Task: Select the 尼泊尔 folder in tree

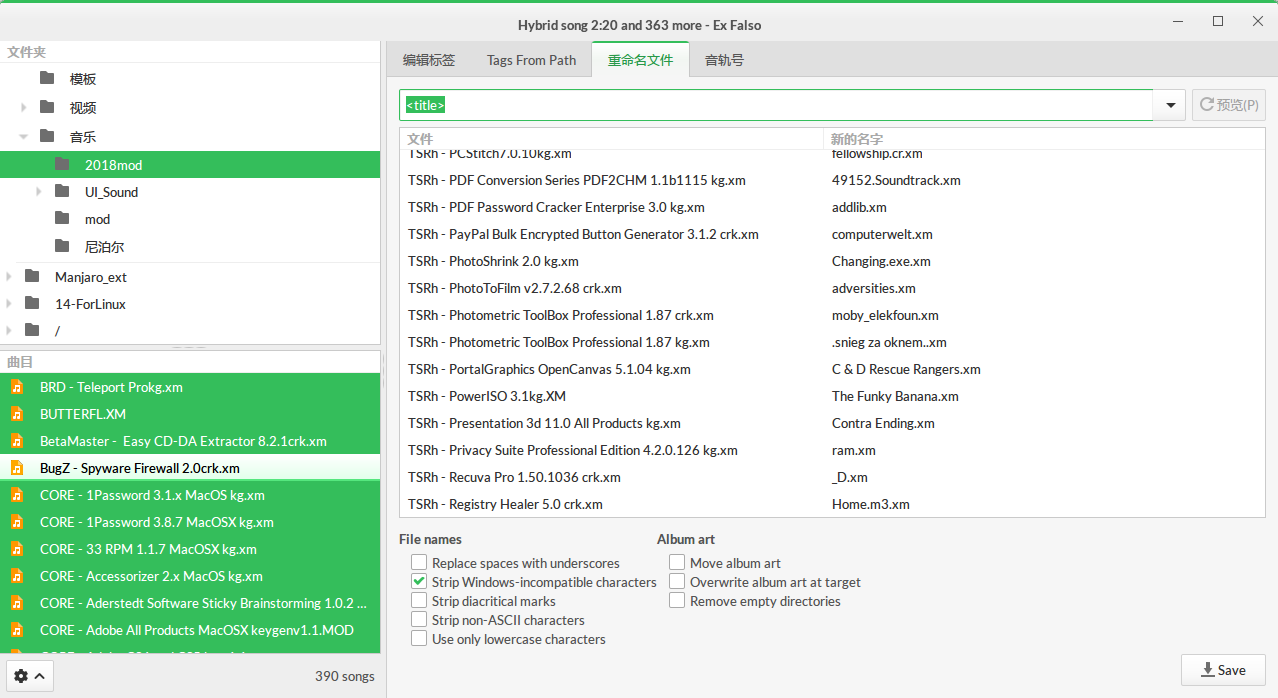Action: pyautogui.click(x=190, y=246)
